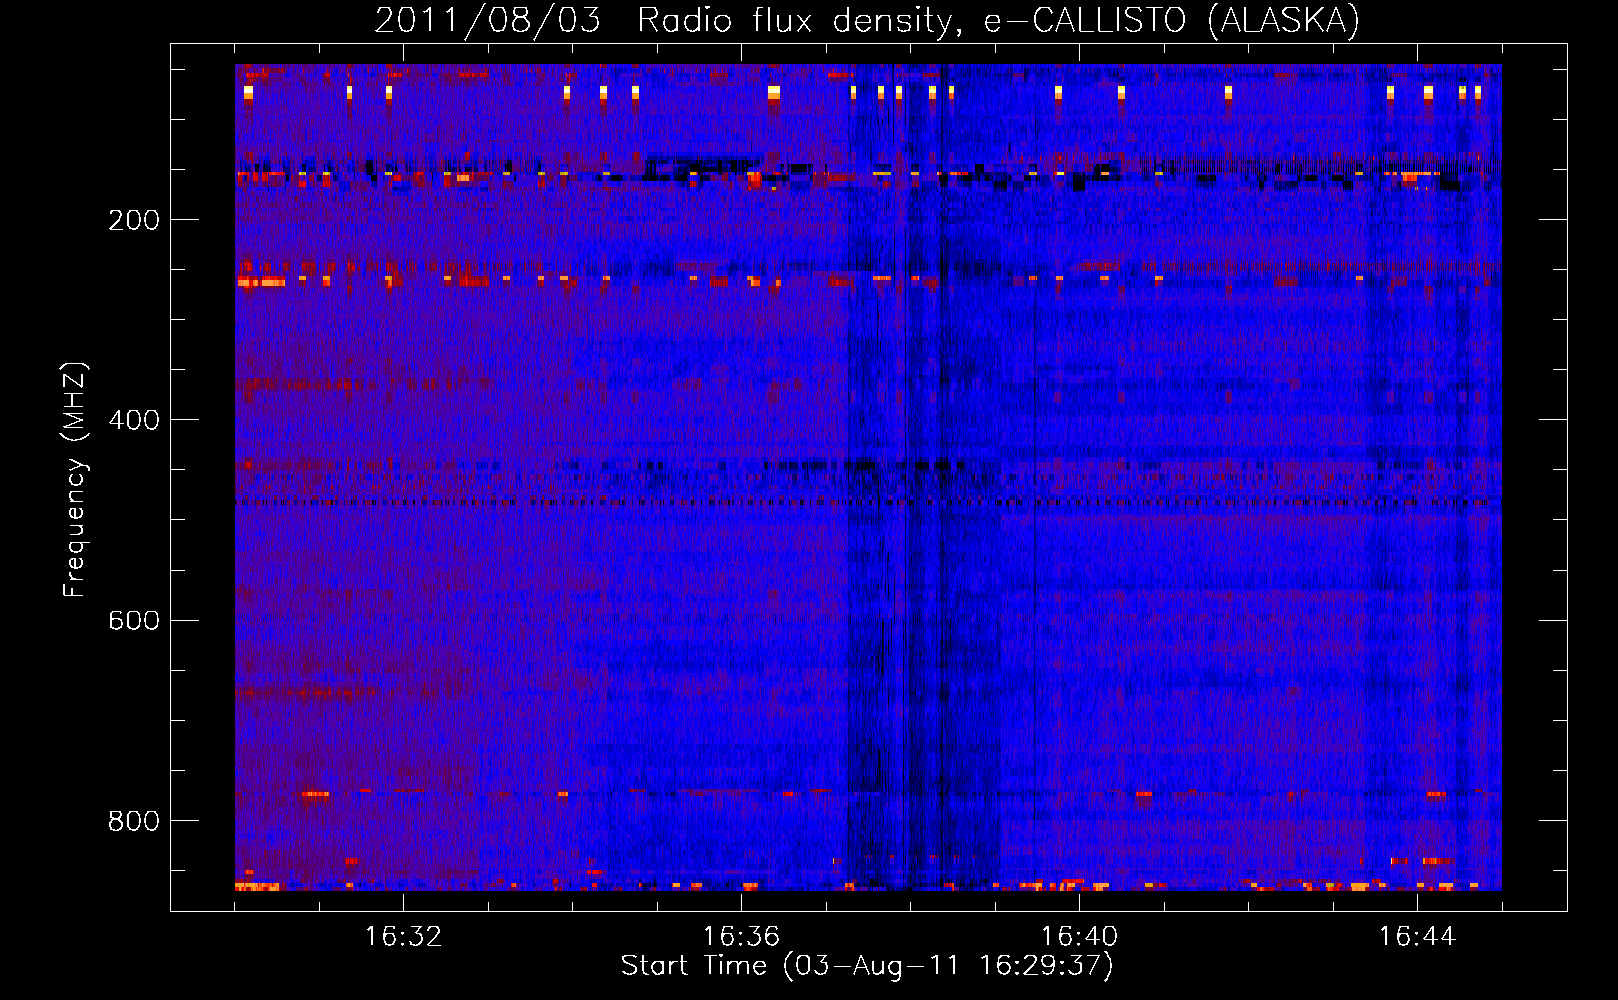This screenshot has width=1618, height=1000.
Task: Click the 16:36 time tick label
Action: pos(741,937)
